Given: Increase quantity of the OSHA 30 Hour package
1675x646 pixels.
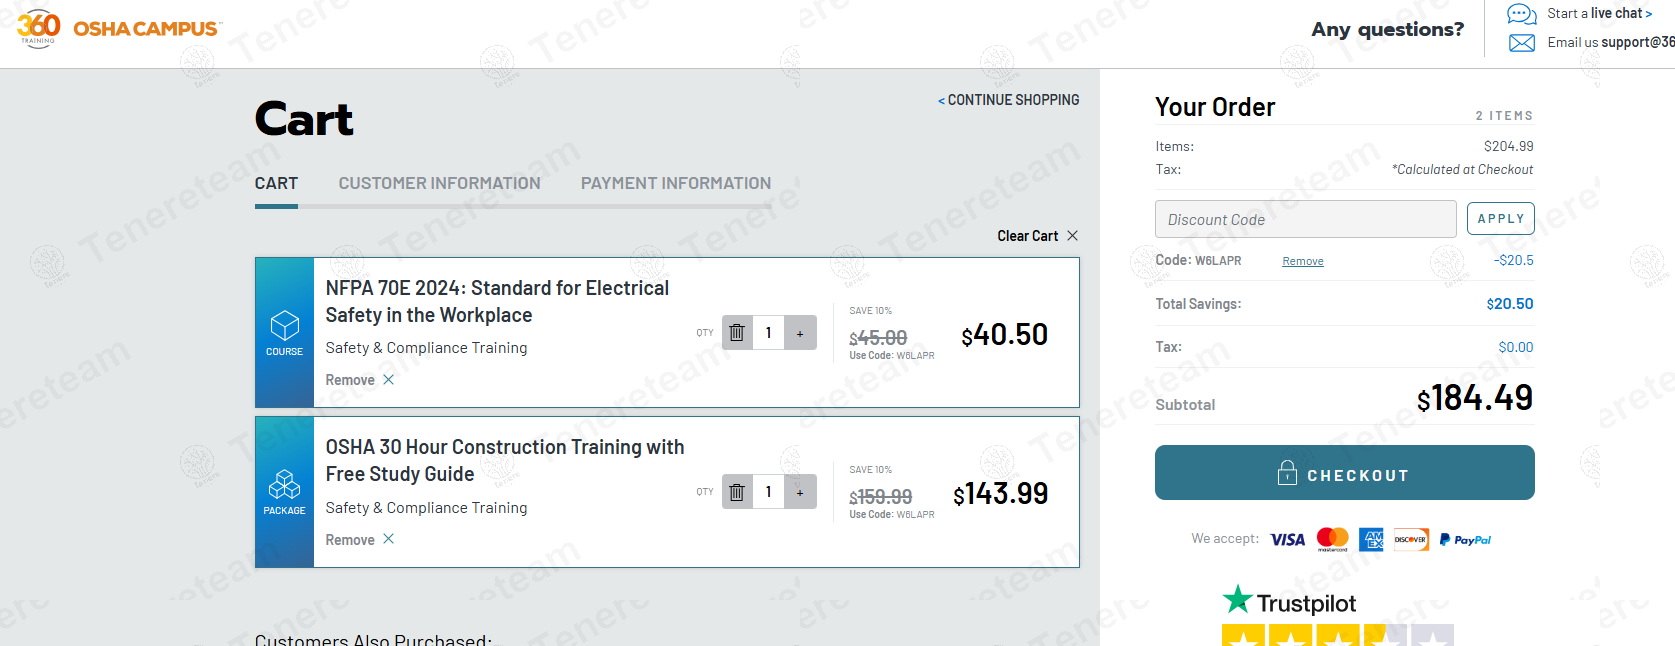Looking at the screenshot, I should point(800,492).
